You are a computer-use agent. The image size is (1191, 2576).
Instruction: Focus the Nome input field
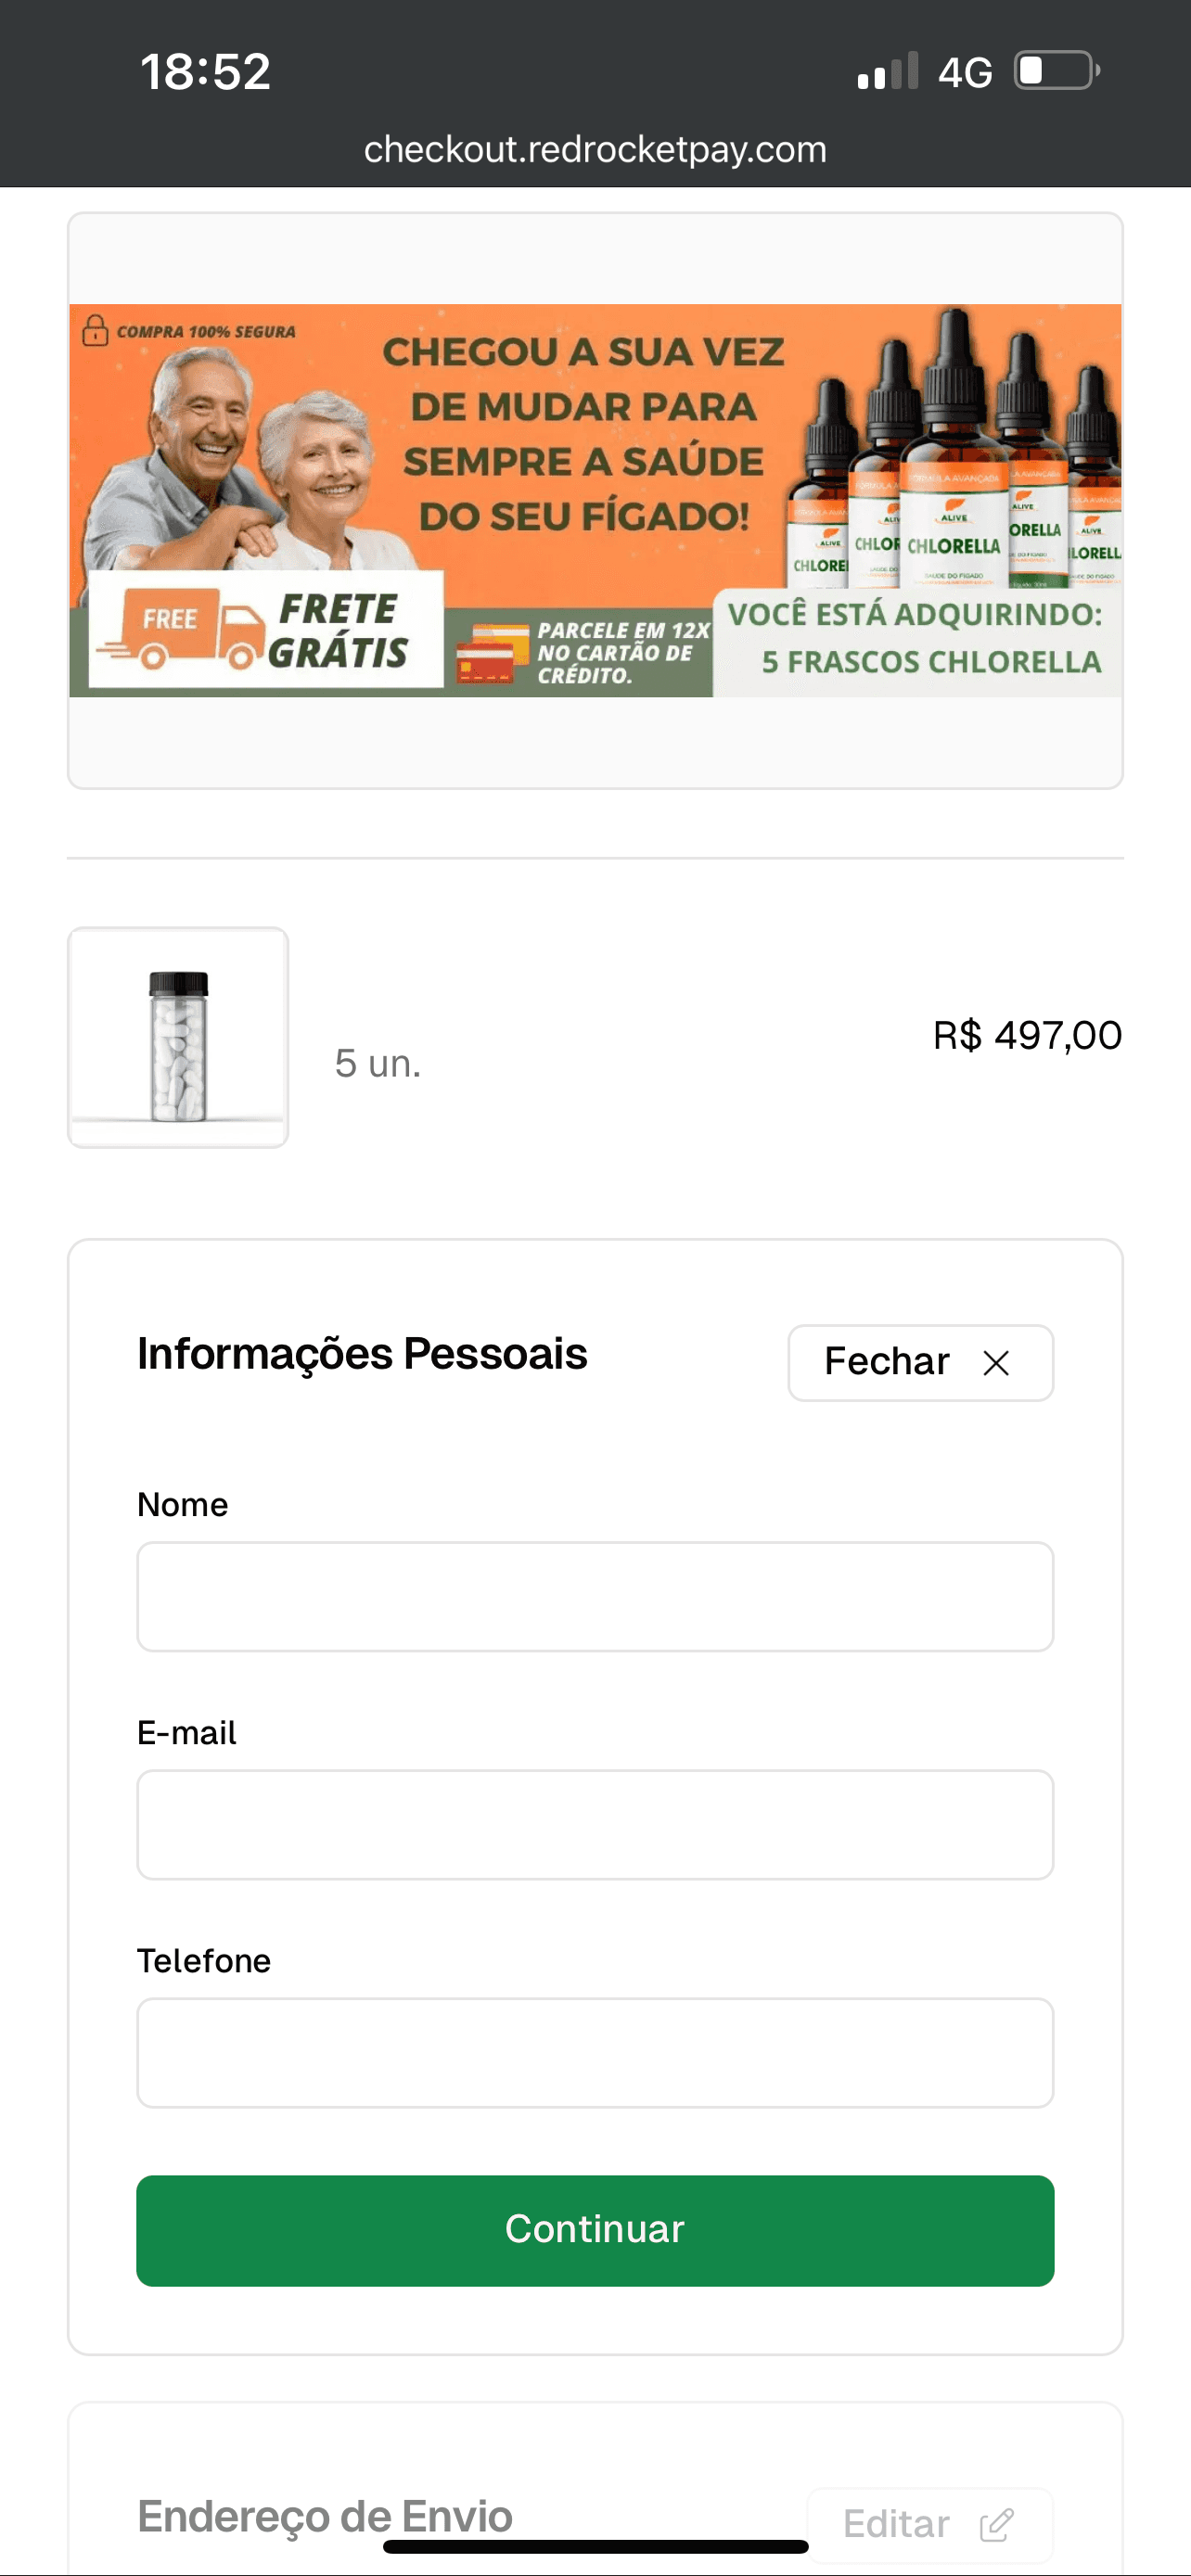click(595, 1596)
